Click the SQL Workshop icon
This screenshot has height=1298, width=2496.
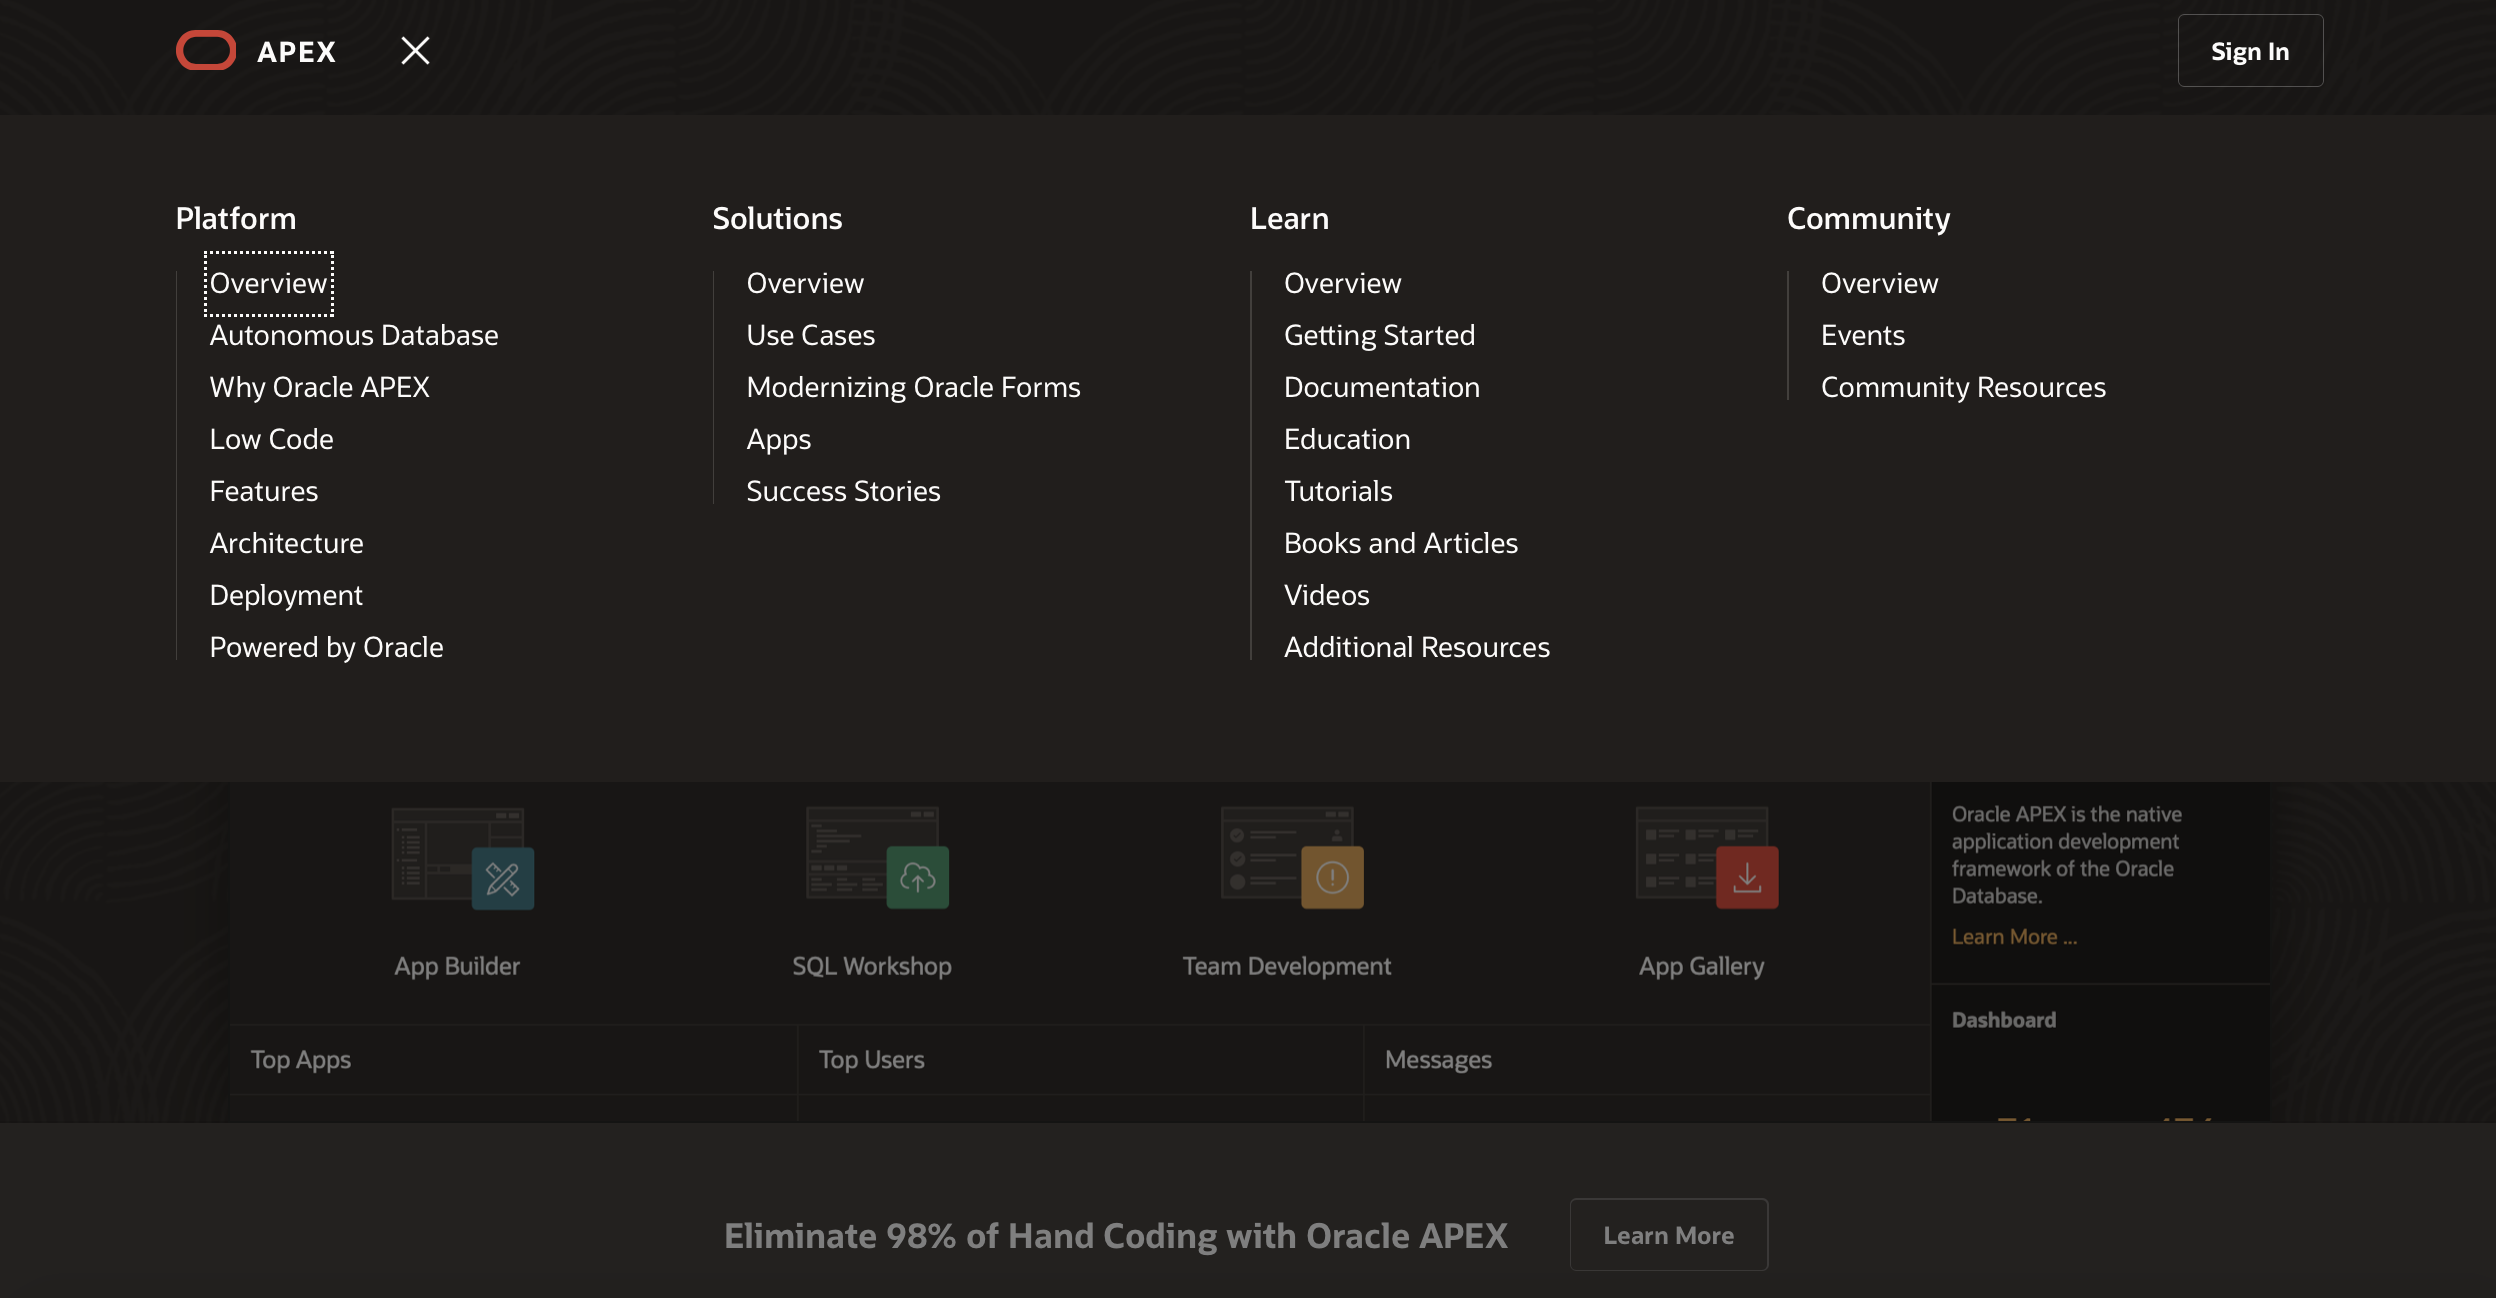[x=877, y=859]
